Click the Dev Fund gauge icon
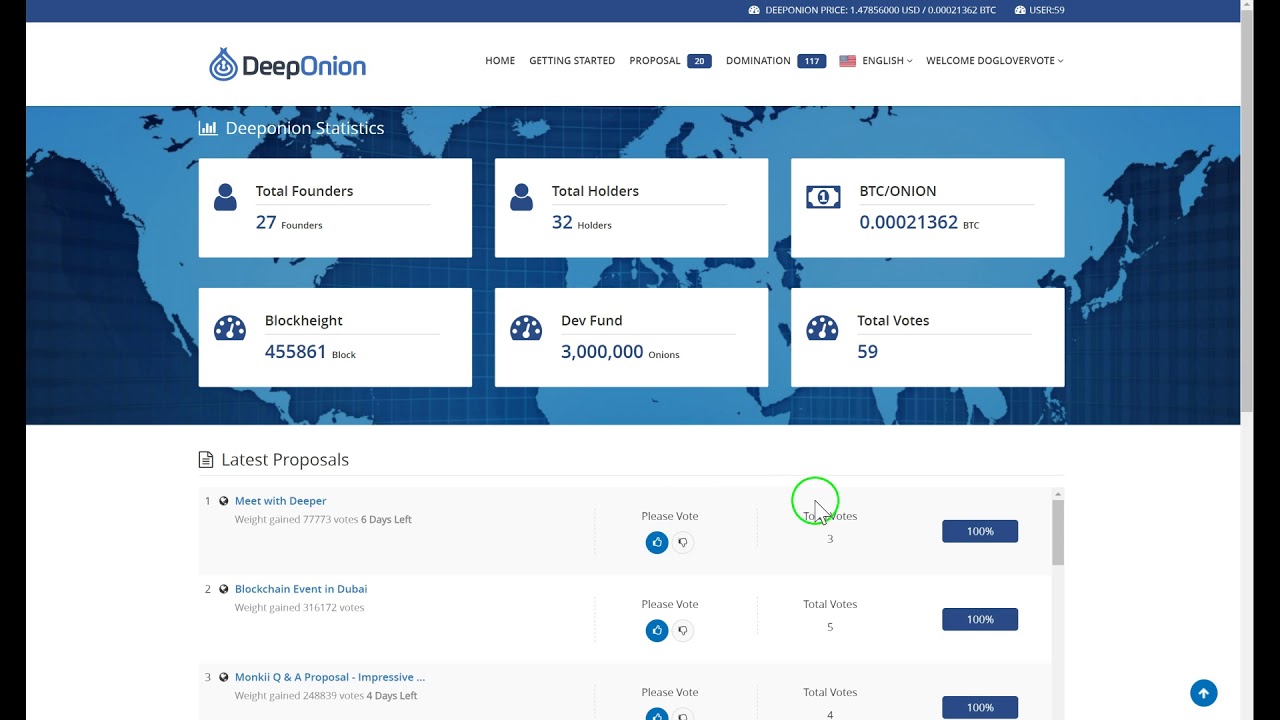The image size is (1280, 720). [526, 327]
